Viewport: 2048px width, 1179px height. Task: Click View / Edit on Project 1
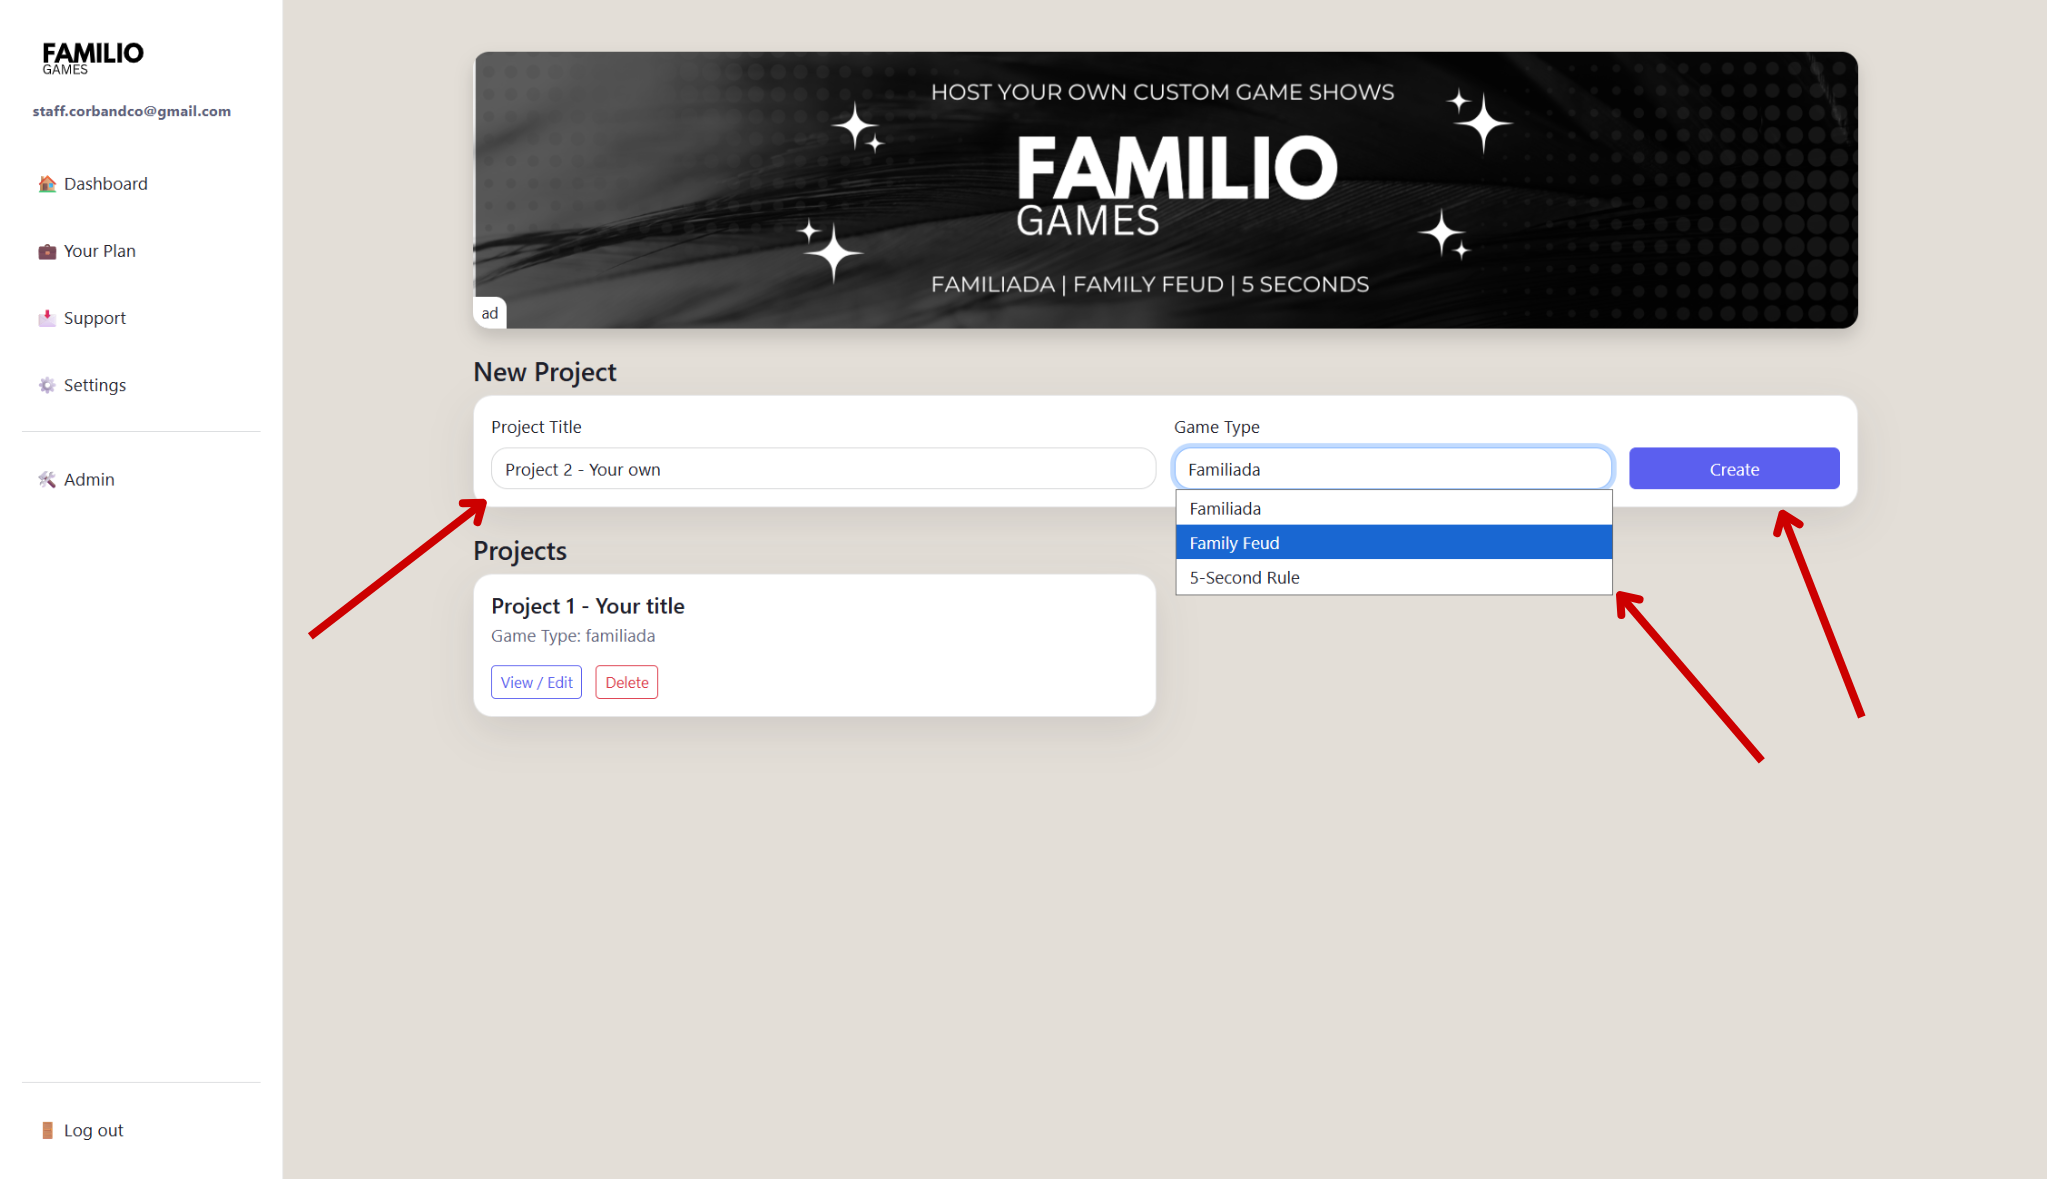[536, 681]
